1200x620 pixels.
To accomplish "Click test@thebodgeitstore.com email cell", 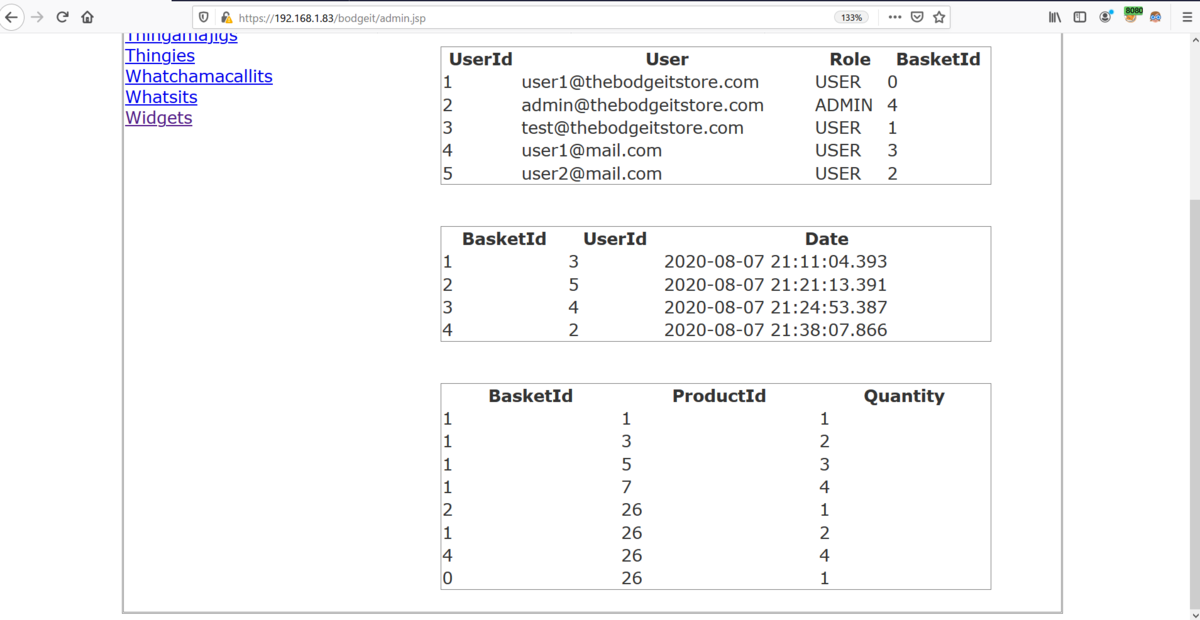I will pyautogui.click(x=632, y=128).
